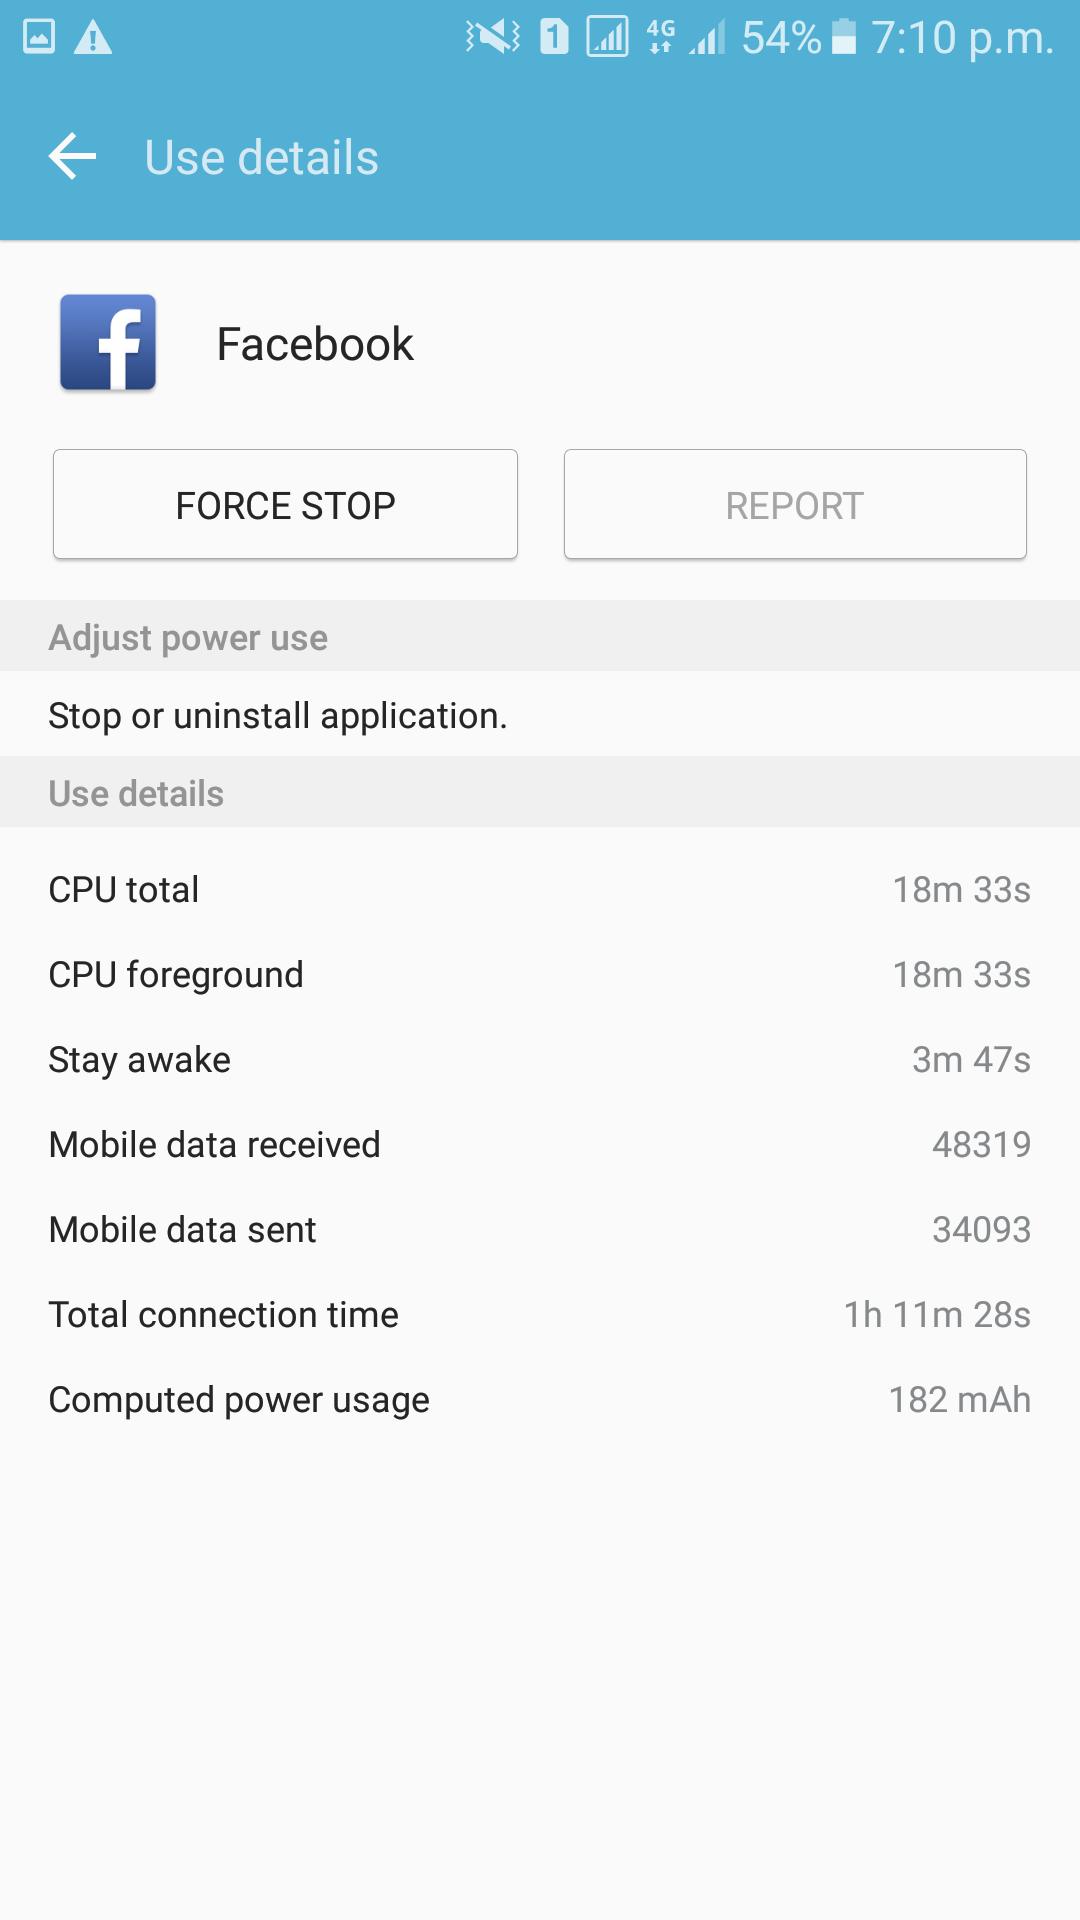
Task: Tap the warning triangle notification icon
Action: [x=93, y=37]
